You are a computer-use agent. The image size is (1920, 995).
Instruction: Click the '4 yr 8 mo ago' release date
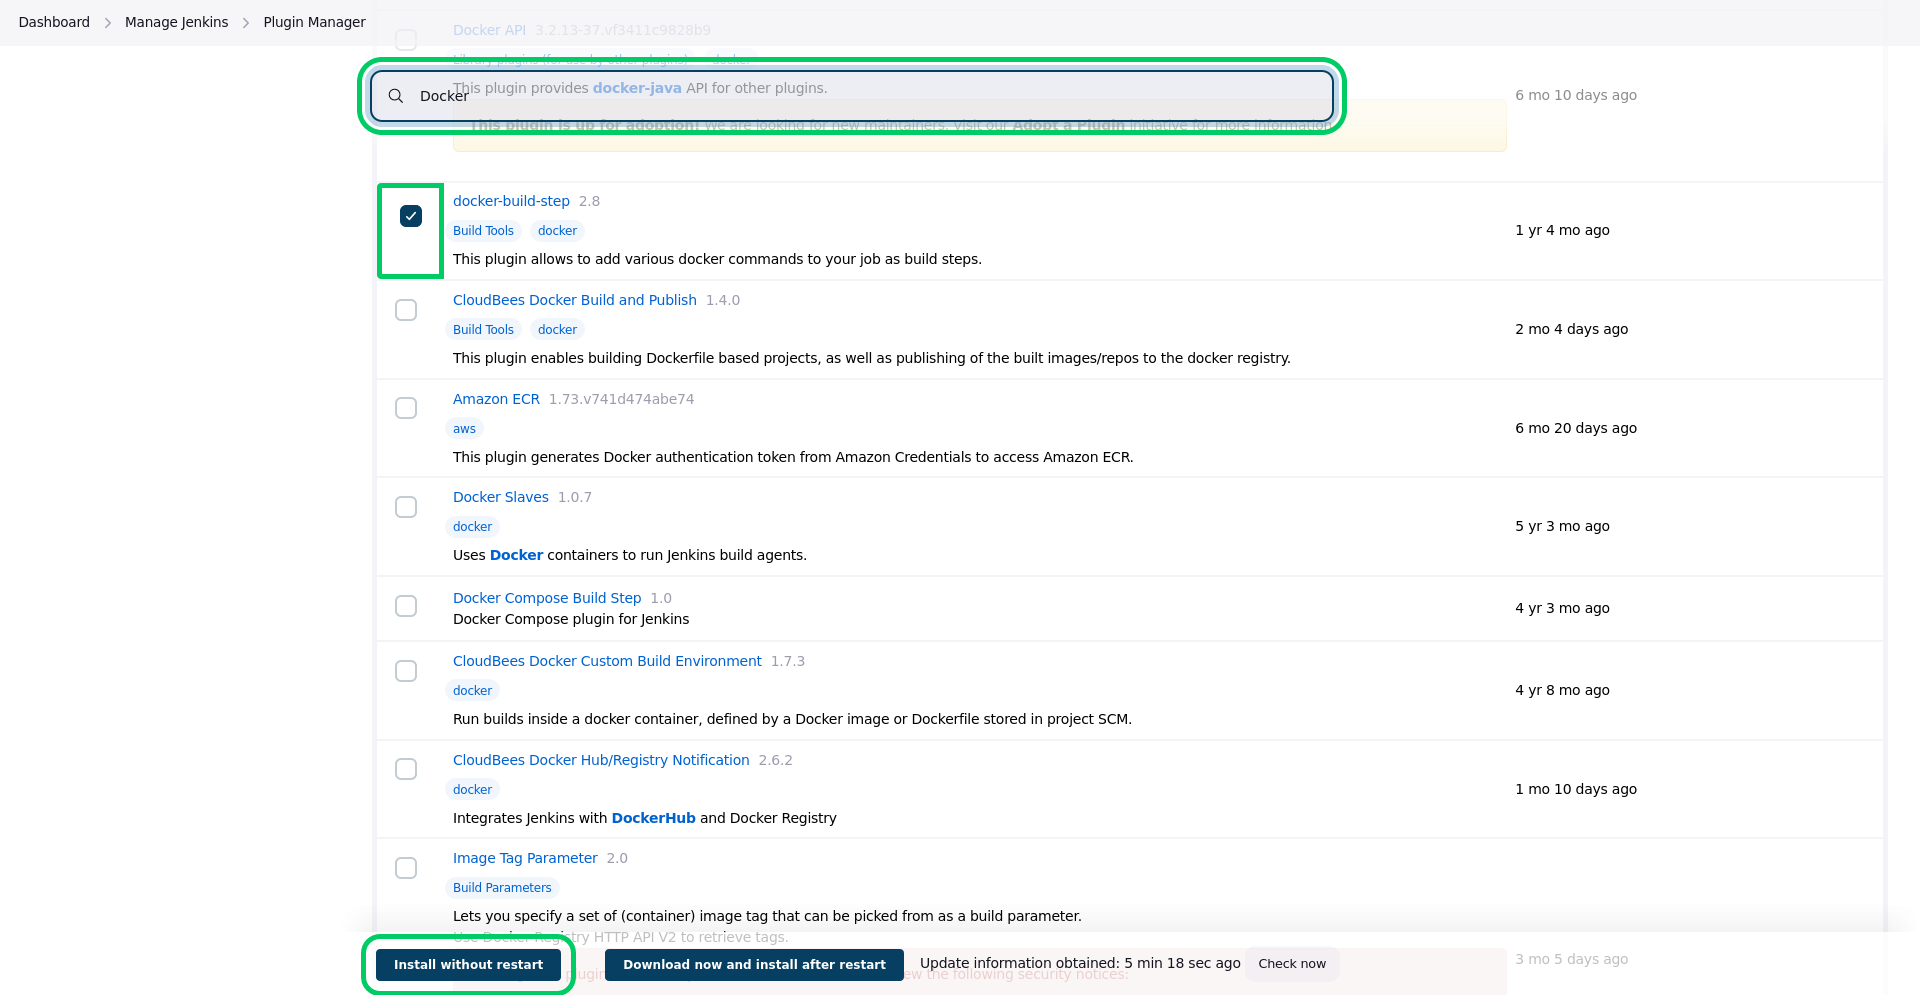pyautogui.click(x=1562, y=690)
